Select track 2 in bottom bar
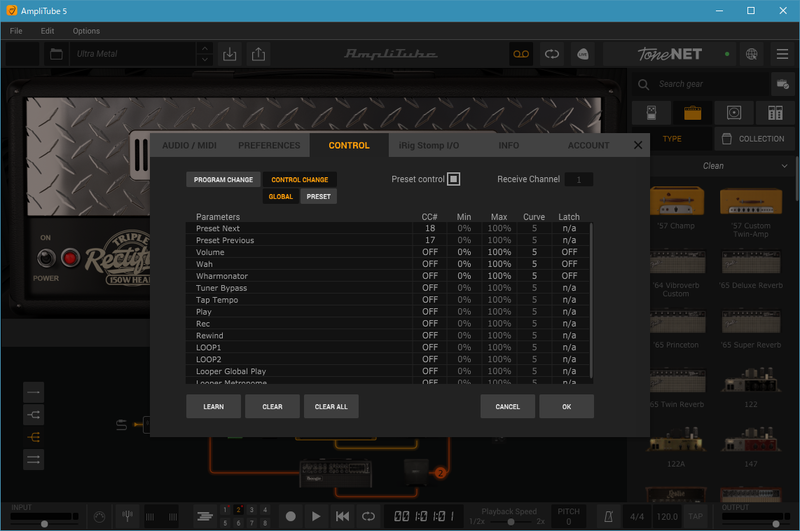The width and height of the screenshot is (800, 531). pos(238,510)
